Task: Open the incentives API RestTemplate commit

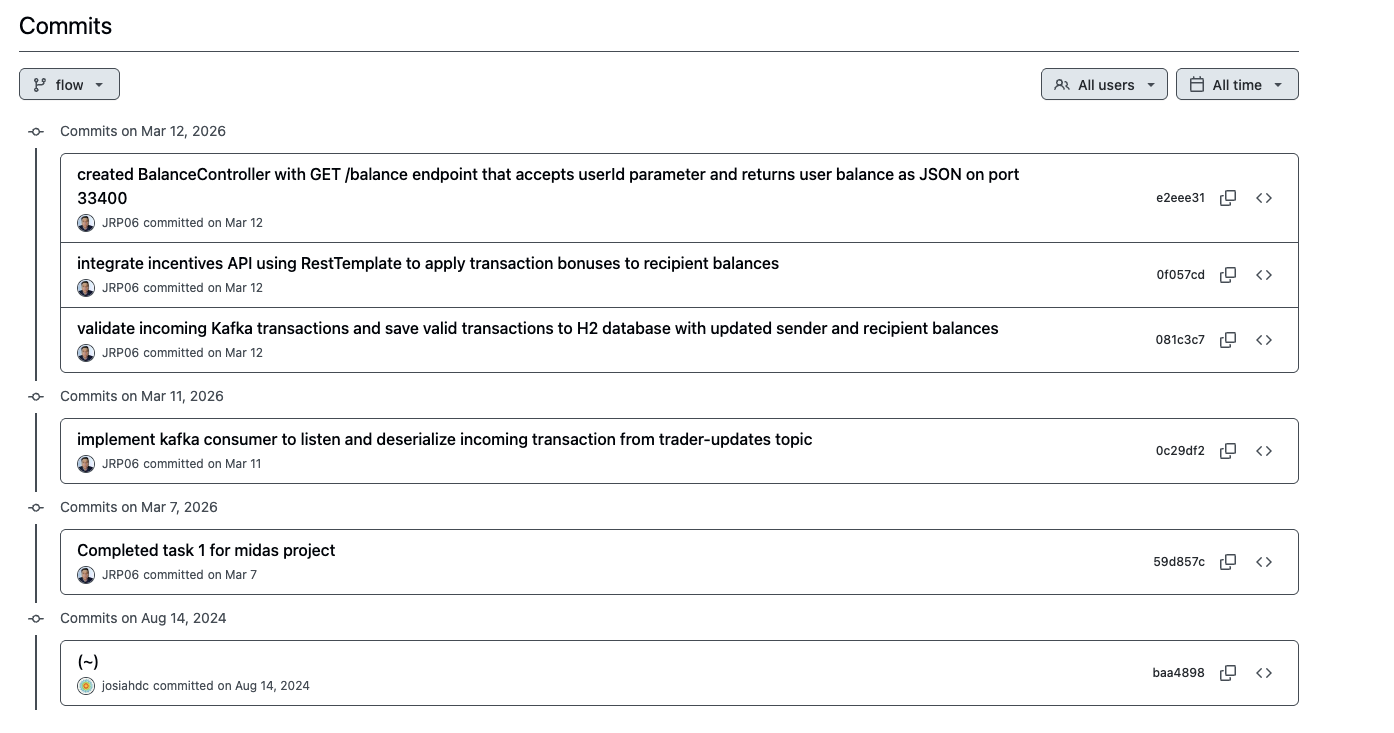Action: 427,264
